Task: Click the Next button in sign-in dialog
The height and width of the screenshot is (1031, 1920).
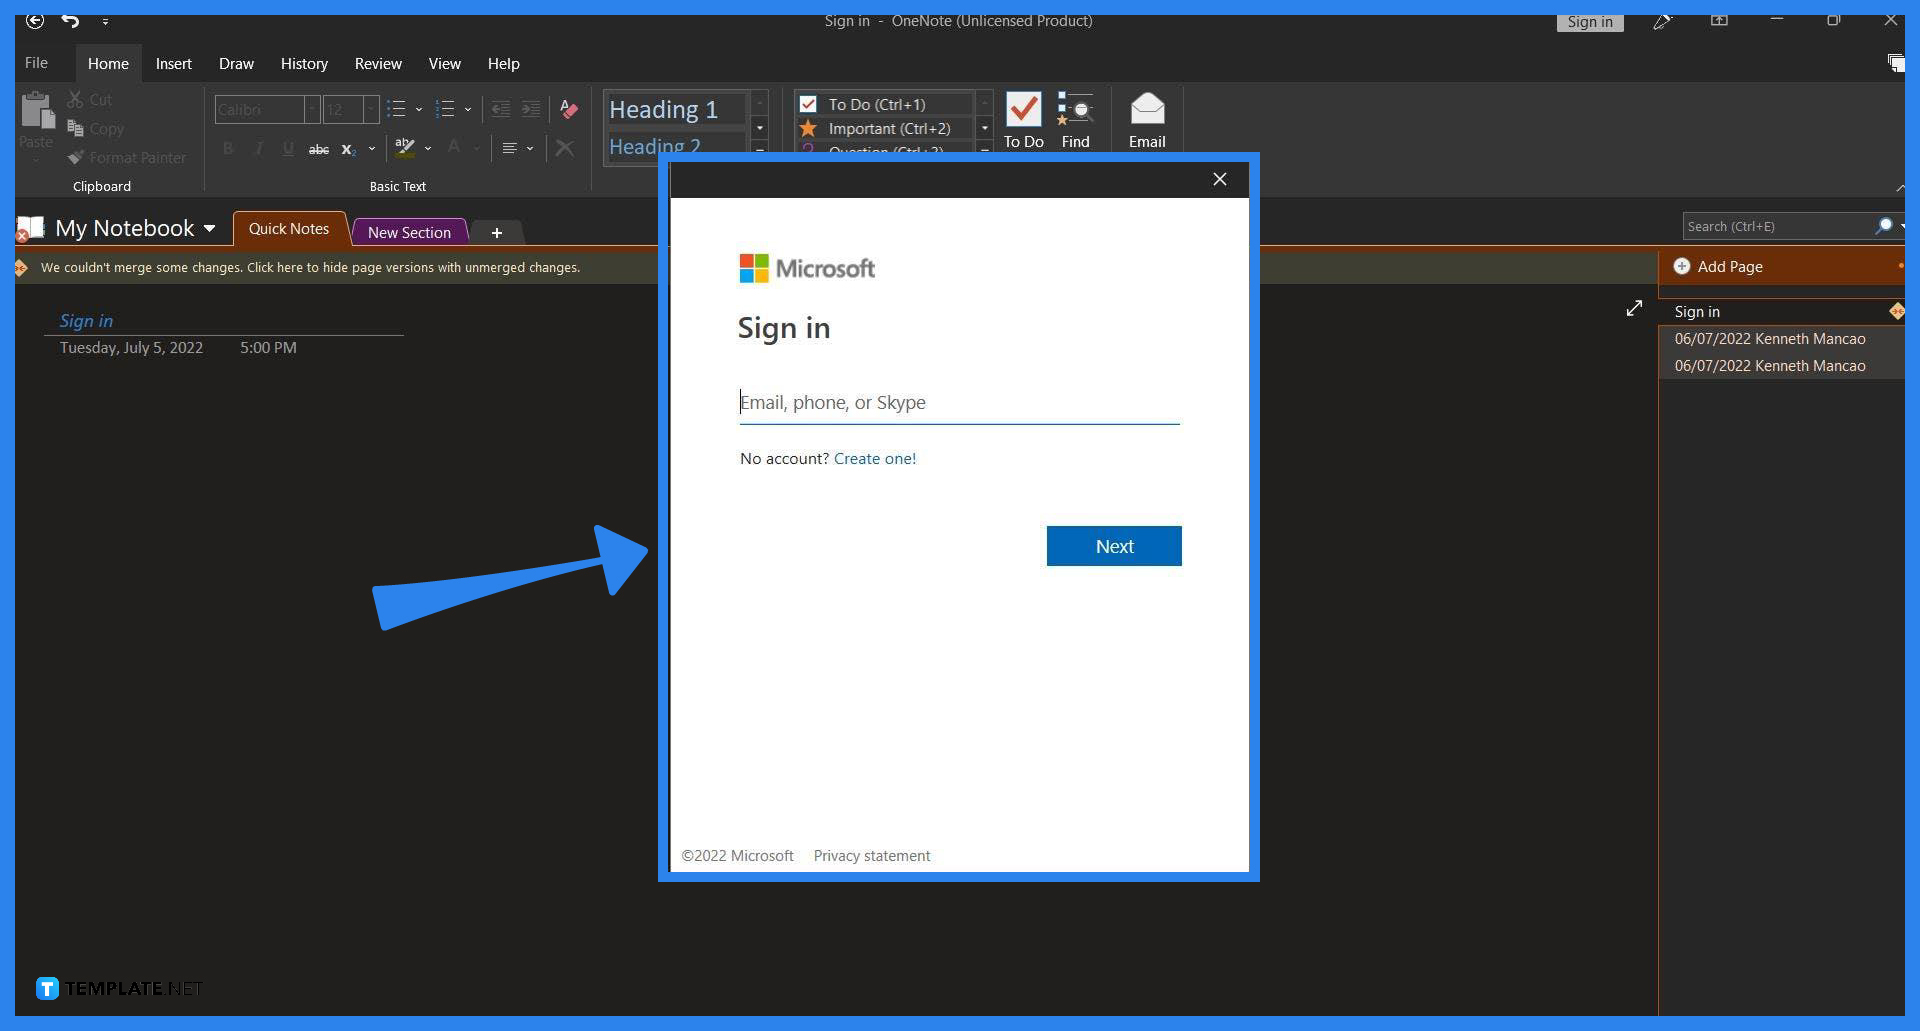Action: click(x=1113, y=545)
